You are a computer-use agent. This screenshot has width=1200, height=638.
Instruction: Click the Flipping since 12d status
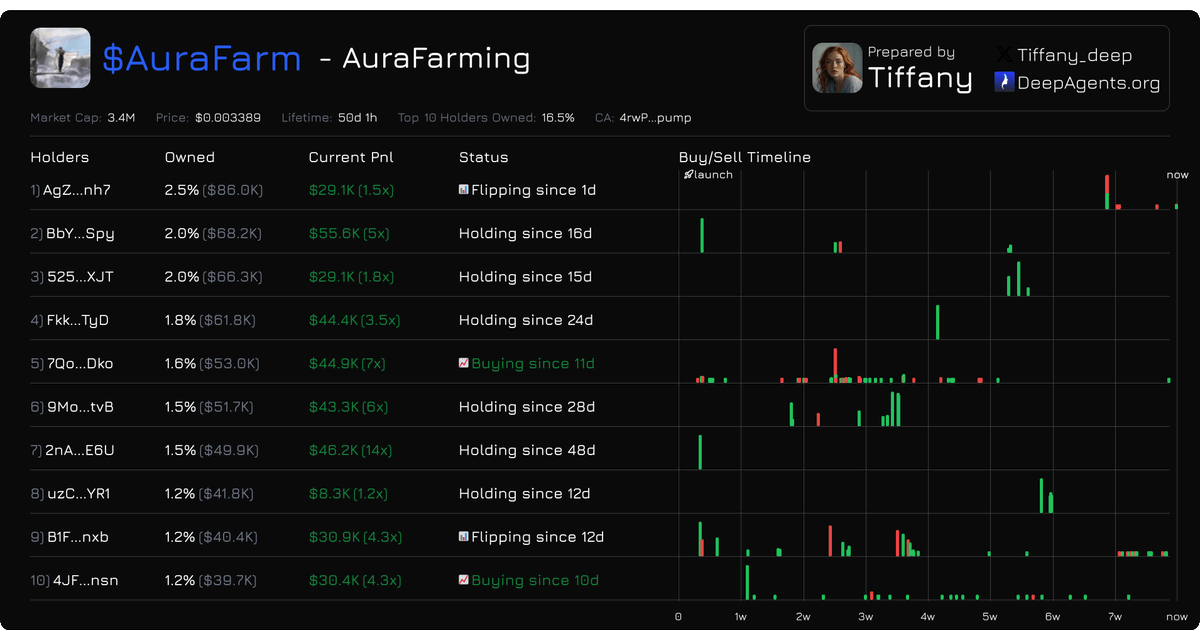tap(538, 537)
